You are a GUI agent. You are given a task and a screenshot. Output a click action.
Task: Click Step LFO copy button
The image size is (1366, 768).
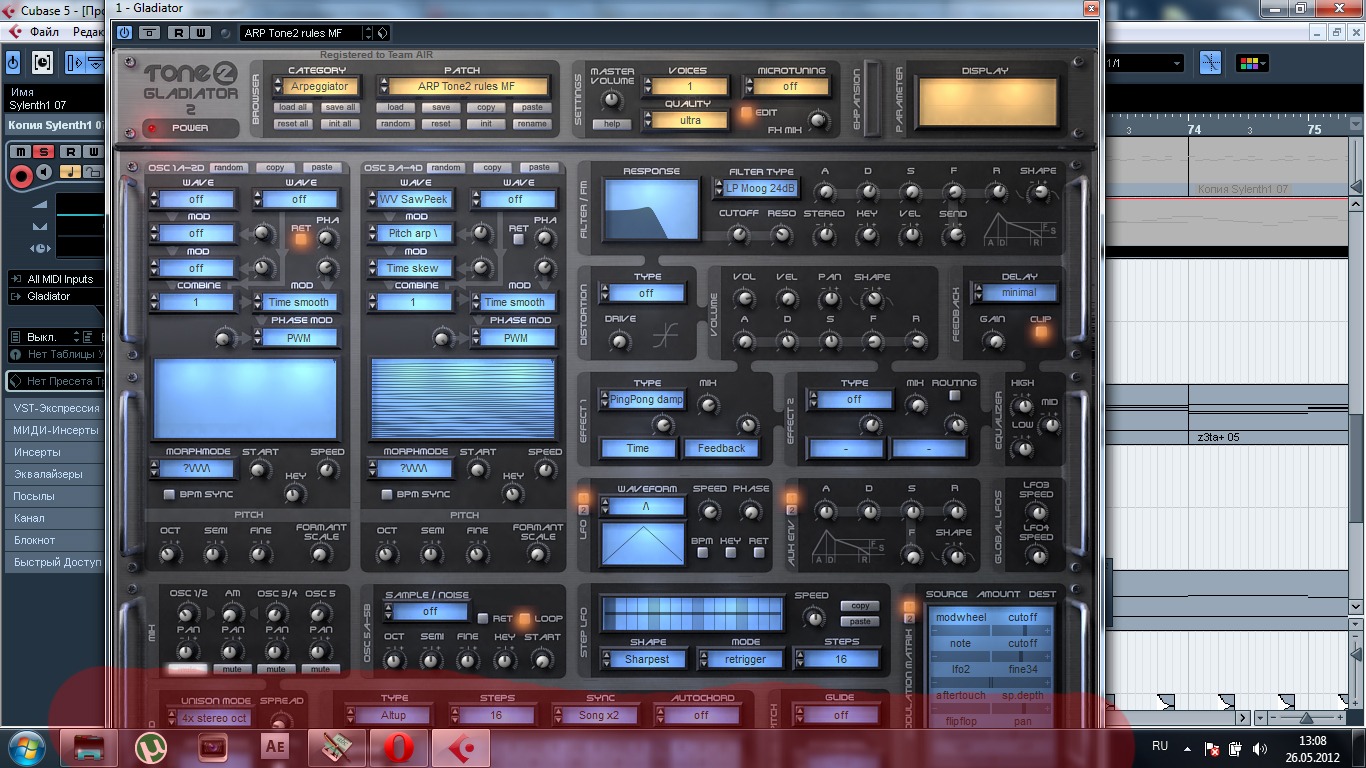pos(860,606)
